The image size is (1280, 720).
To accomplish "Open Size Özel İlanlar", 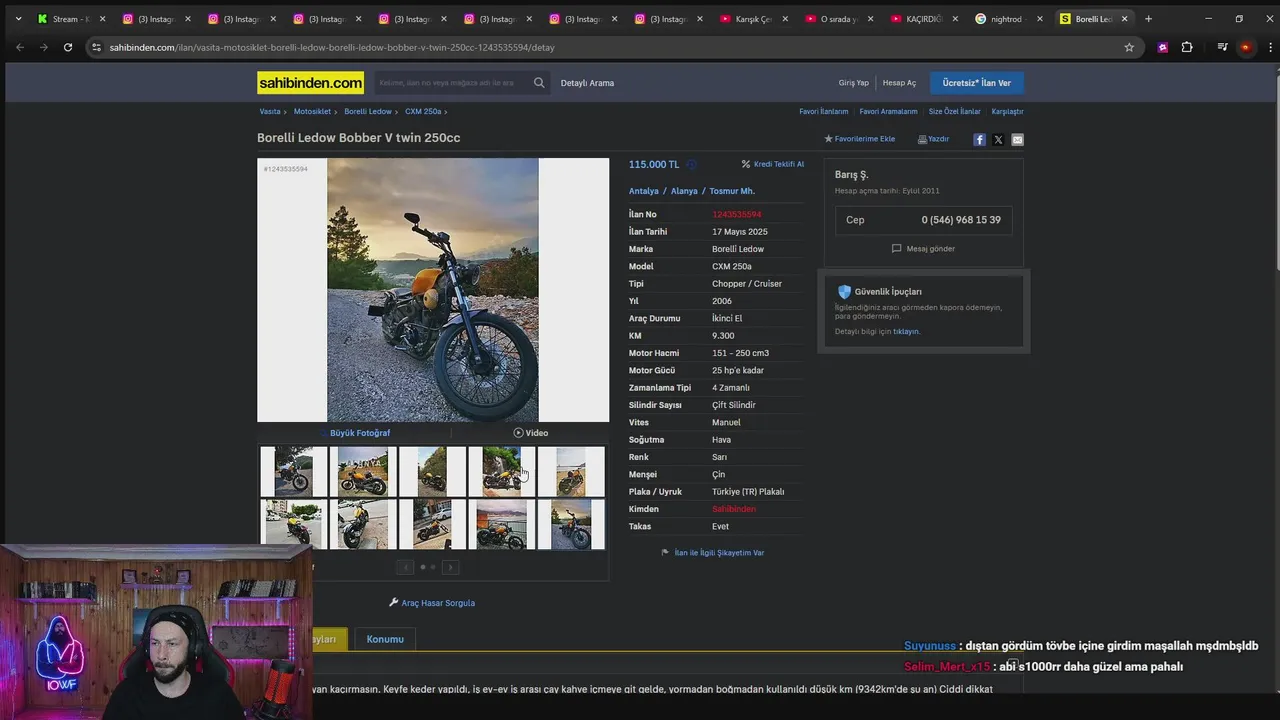I will (x=955, y=112).
